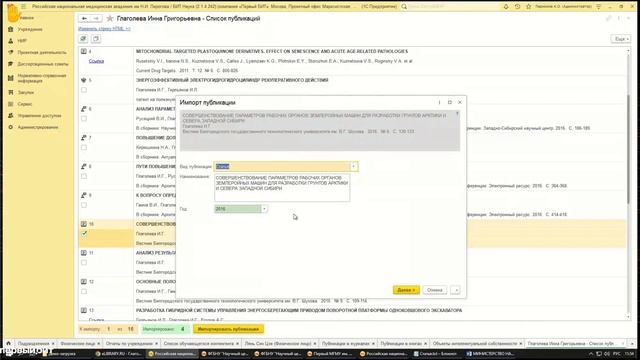Check the checkbox for publication 7
The width and height of the screenshot is (640, 360).
coord(84,147)
